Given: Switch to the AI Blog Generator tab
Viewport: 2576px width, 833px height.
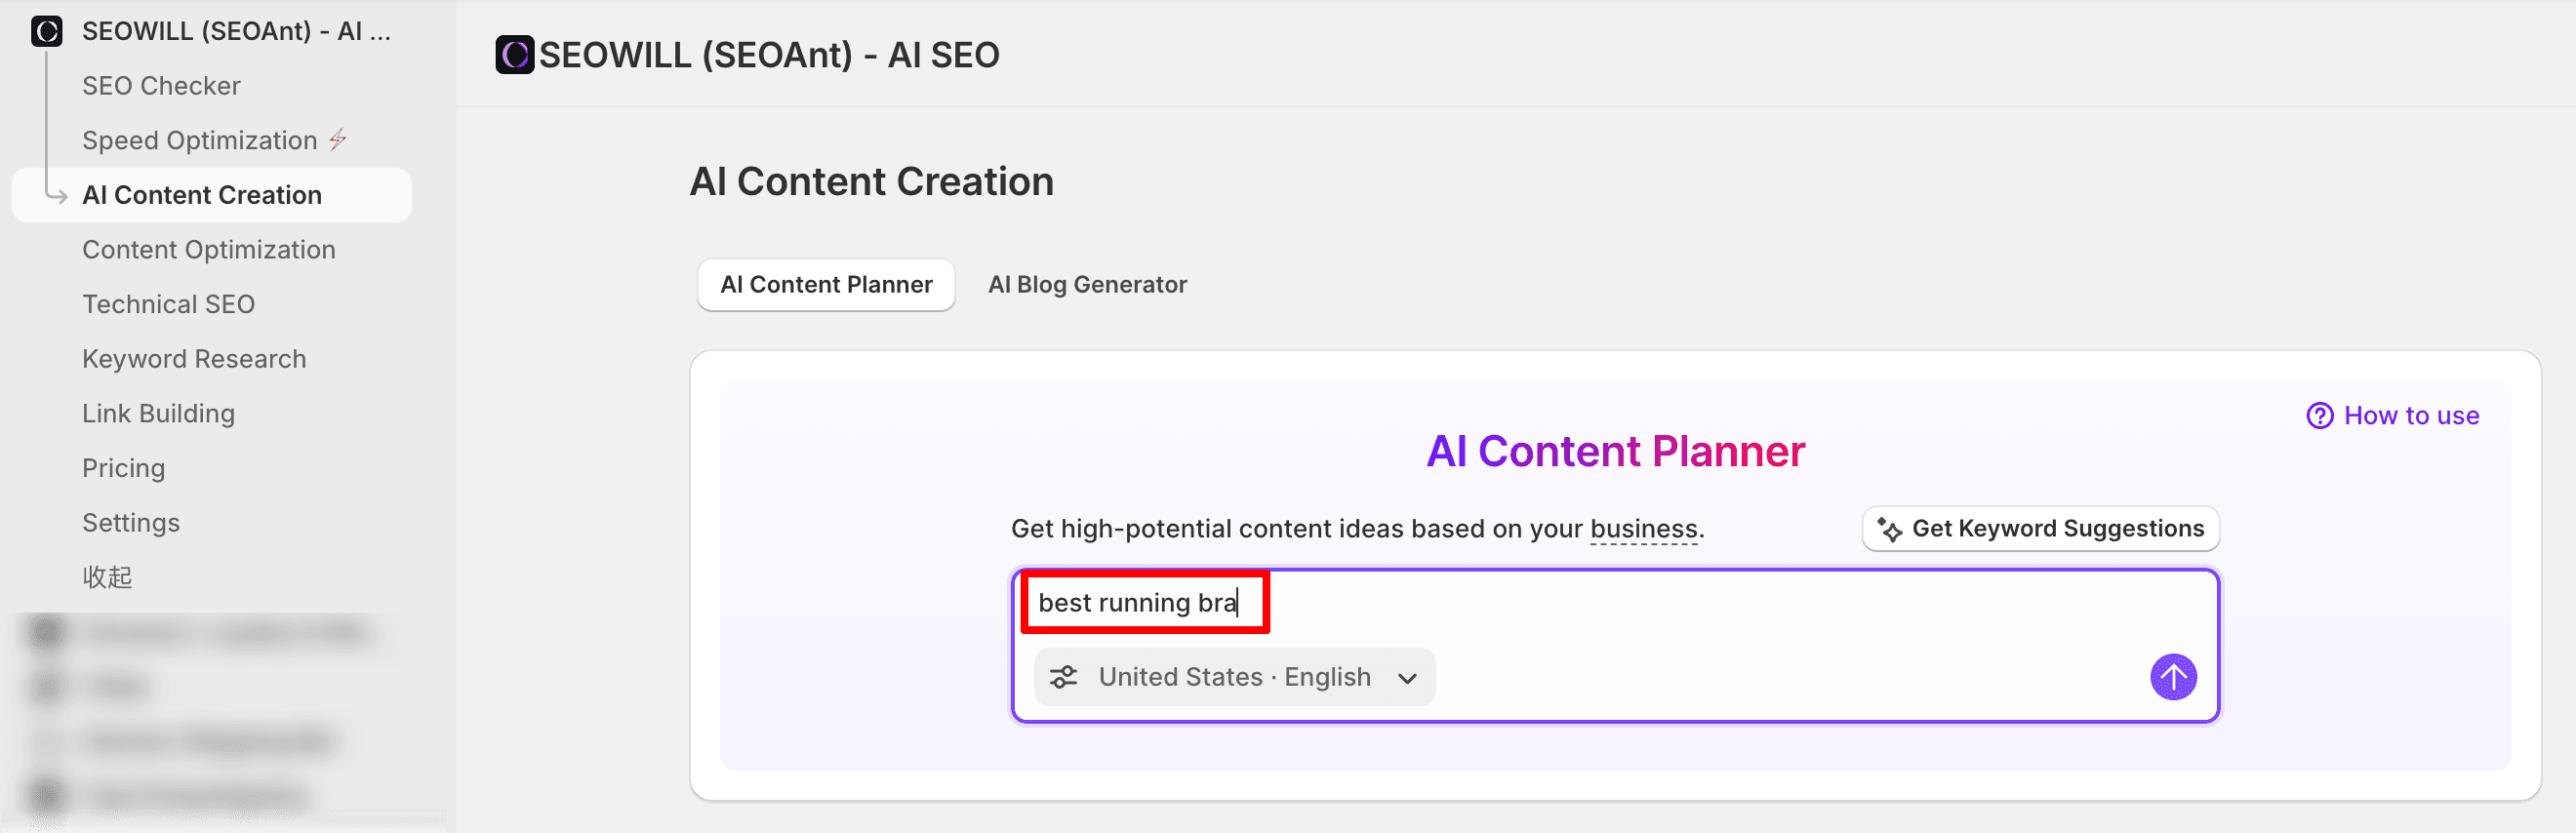Looking at the screenshot, I should tap(1087, 285).
